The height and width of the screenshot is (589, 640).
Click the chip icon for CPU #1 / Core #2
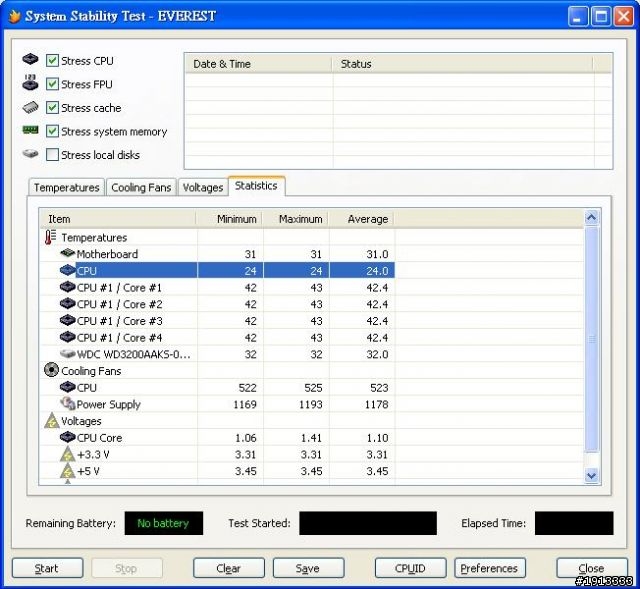click(x=67, y=304)
